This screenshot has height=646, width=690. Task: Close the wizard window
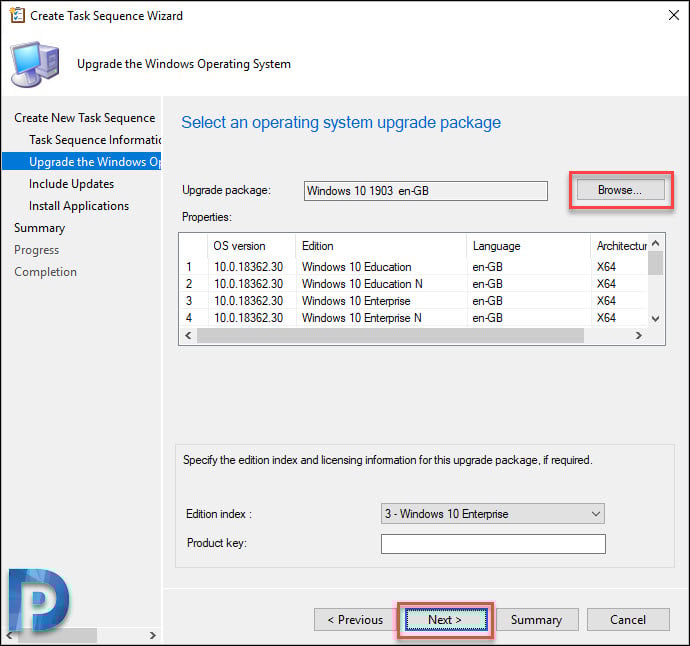click(673, 15)
